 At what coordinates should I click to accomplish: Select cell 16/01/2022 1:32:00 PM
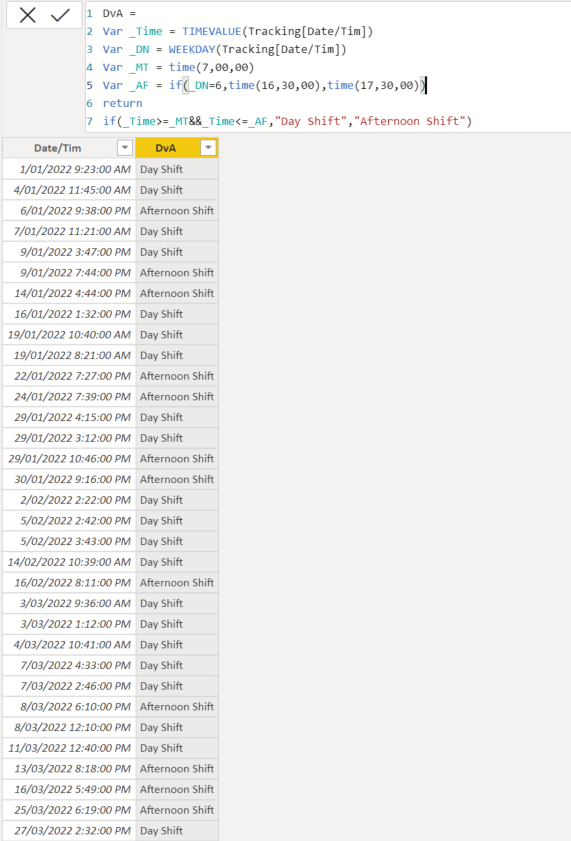[x=69, y=314]
